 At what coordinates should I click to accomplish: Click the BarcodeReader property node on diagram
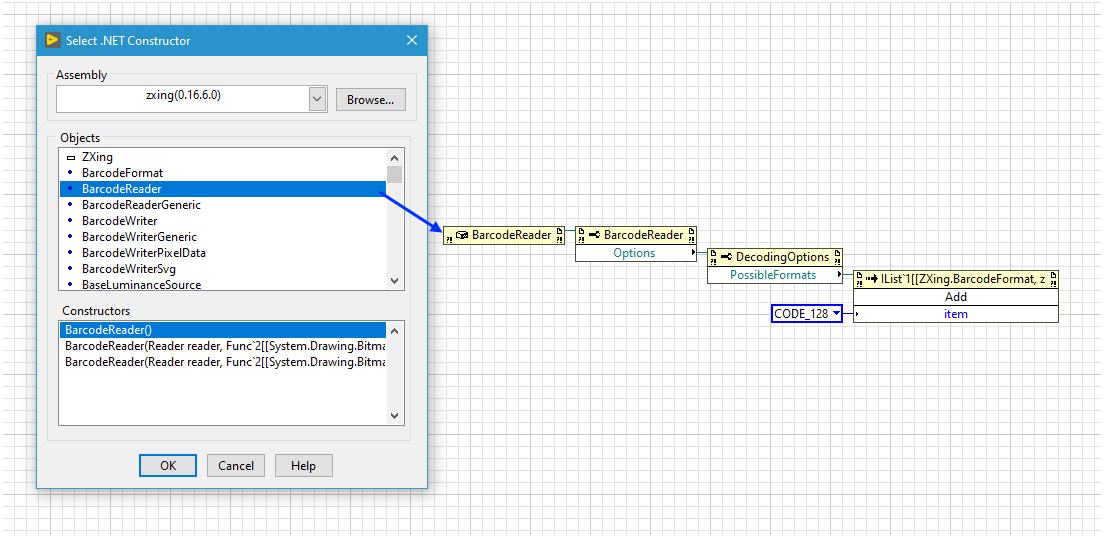(634, 235)
